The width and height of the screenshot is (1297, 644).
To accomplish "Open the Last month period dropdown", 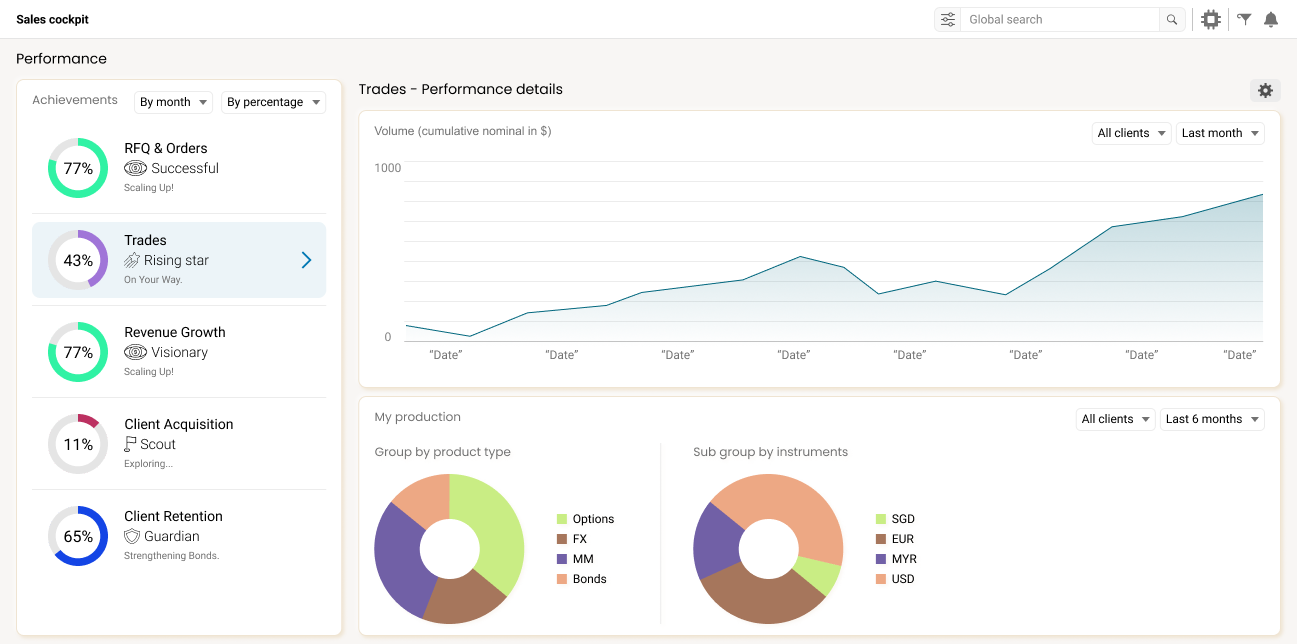I will point(1220,133).
